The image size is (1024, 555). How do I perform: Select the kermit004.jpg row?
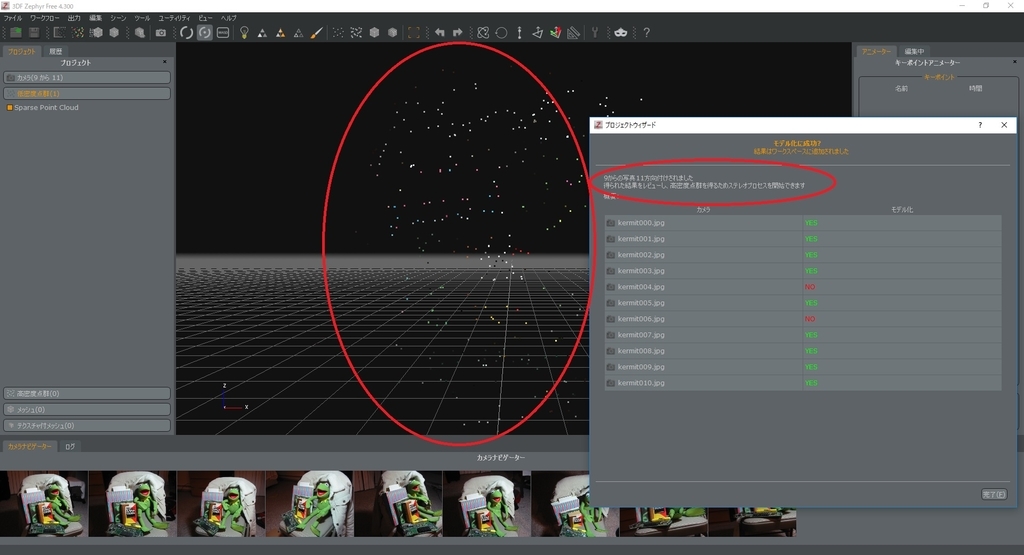pyautogui.click(x=803, y=287)
